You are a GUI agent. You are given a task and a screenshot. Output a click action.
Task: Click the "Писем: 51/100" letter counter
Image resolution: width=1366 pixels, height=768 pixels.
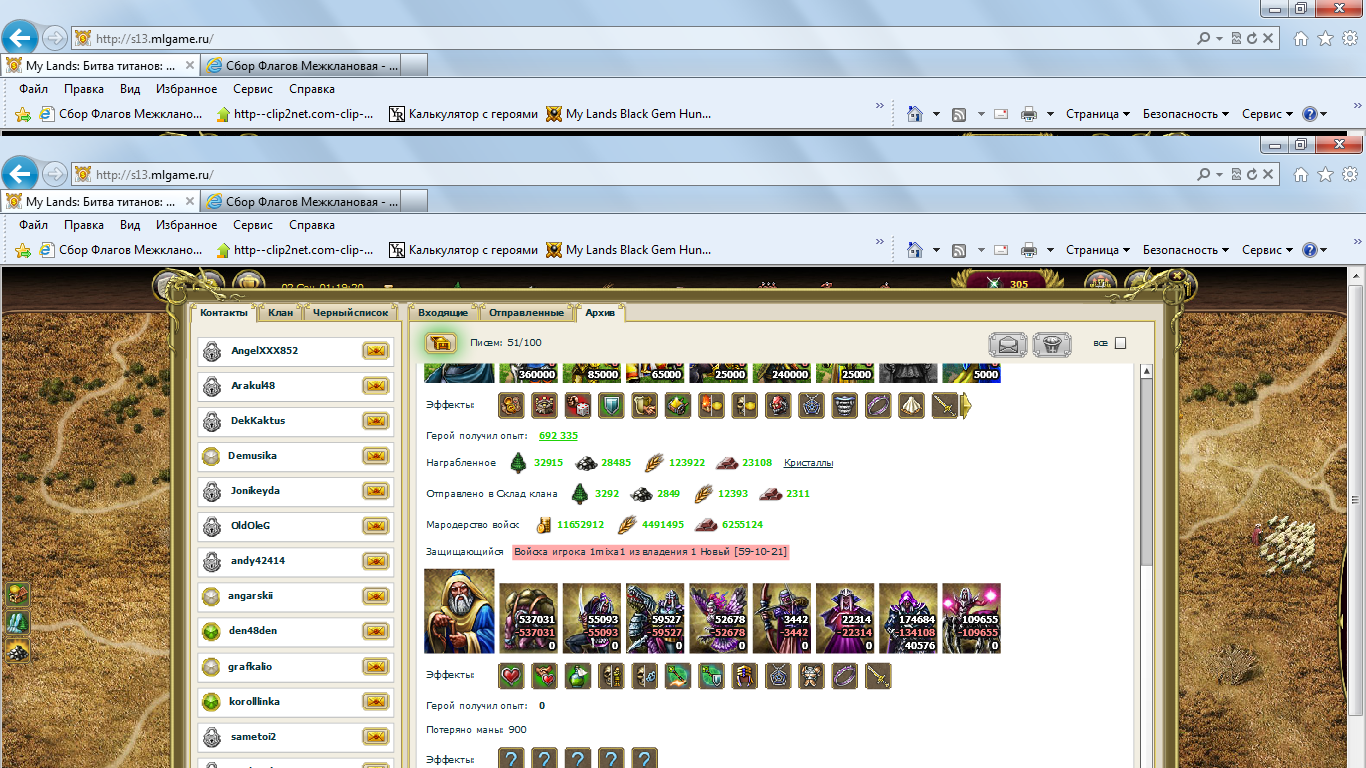[506, 343]
